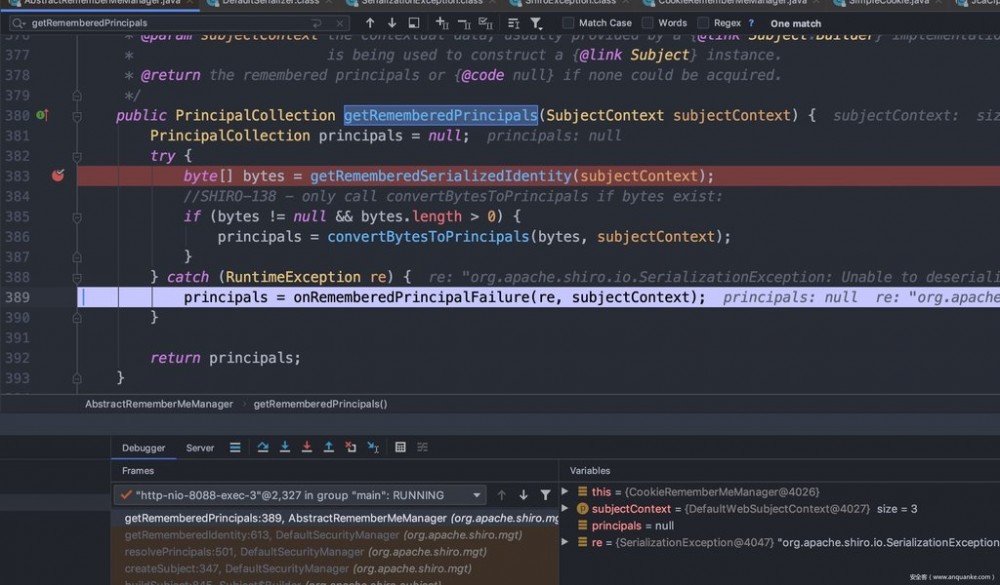1000x585 pixels.
Task: Click the red Force Step Into icon
Action: tap(307, 447)
